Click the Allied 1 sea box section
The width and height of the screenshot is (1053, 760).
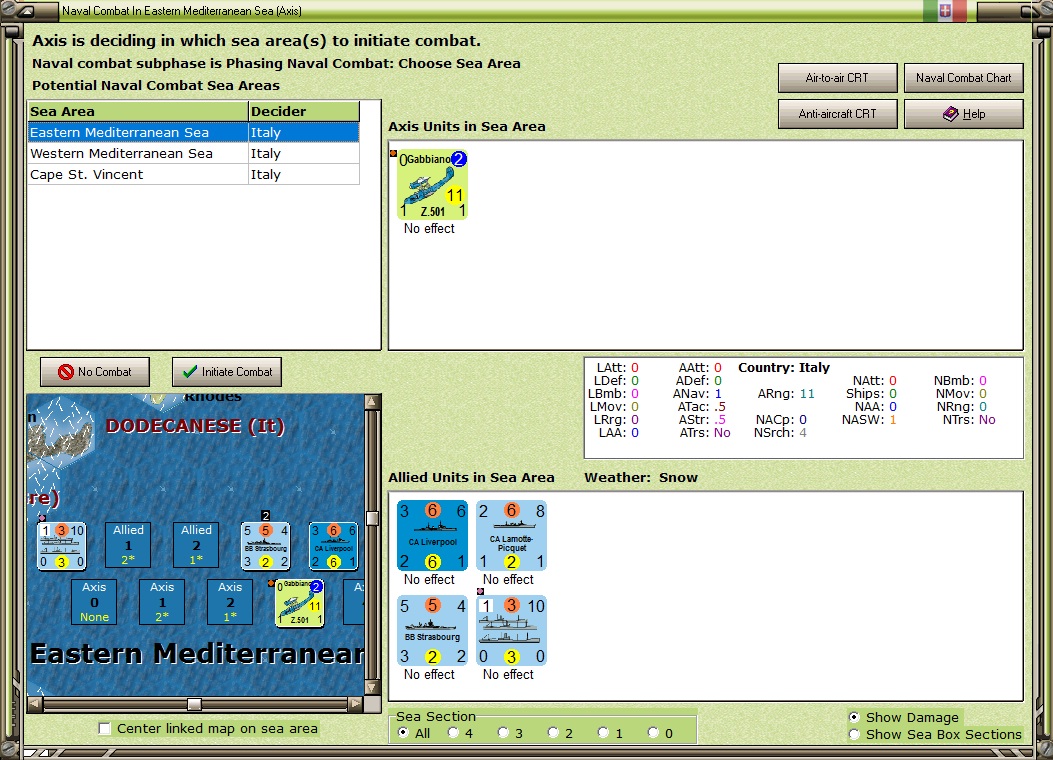click(x=128, y=545)
